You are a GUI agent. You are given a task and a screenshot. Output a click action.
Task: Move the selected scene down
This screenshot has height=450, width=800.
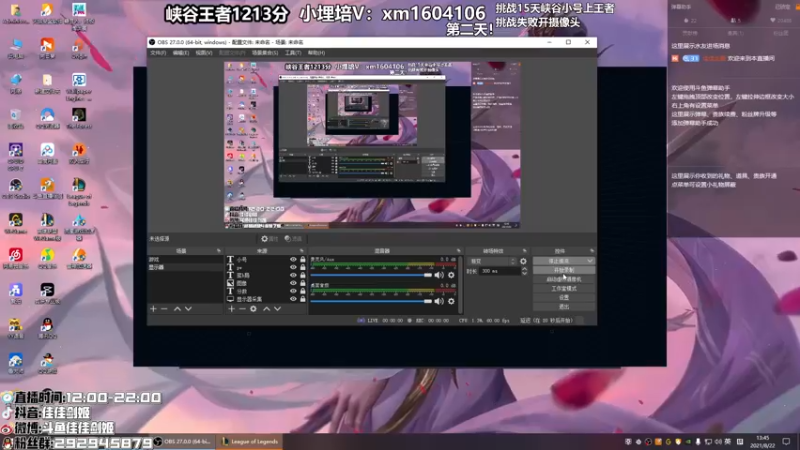[188, 309]
